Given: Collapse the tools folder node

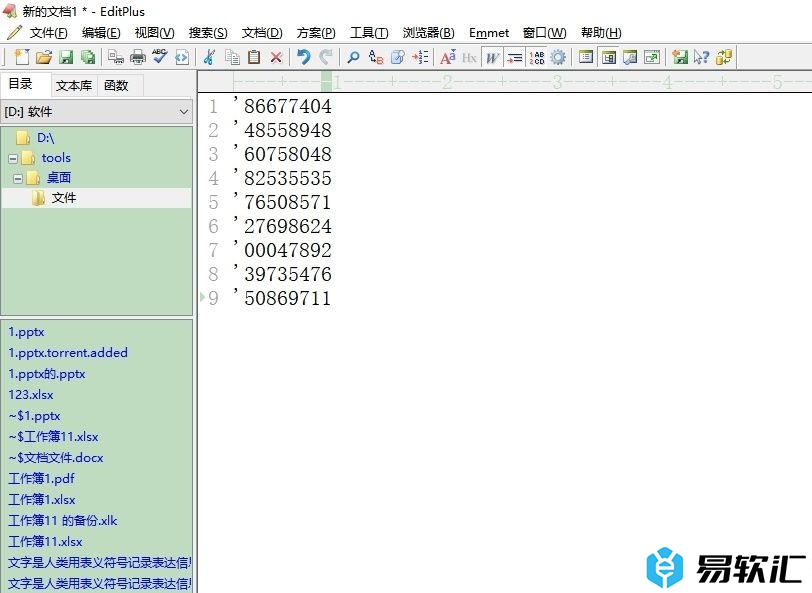Looking at the screenshot, I should click(x=13, y=158).
